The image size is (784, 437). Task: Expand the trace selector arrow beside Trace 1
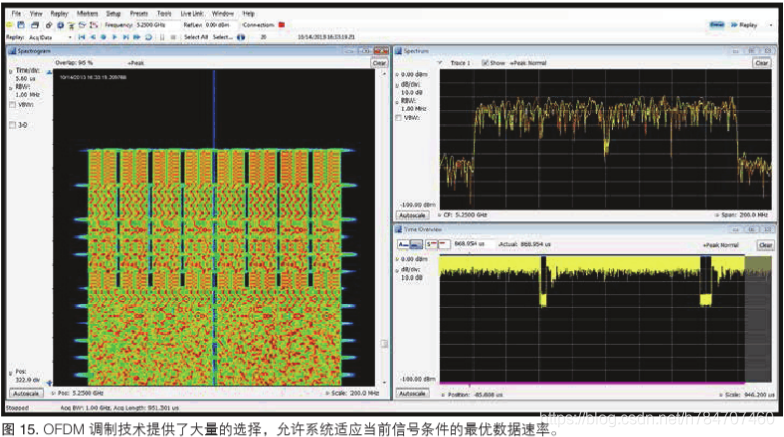click(x=440, y=63)
